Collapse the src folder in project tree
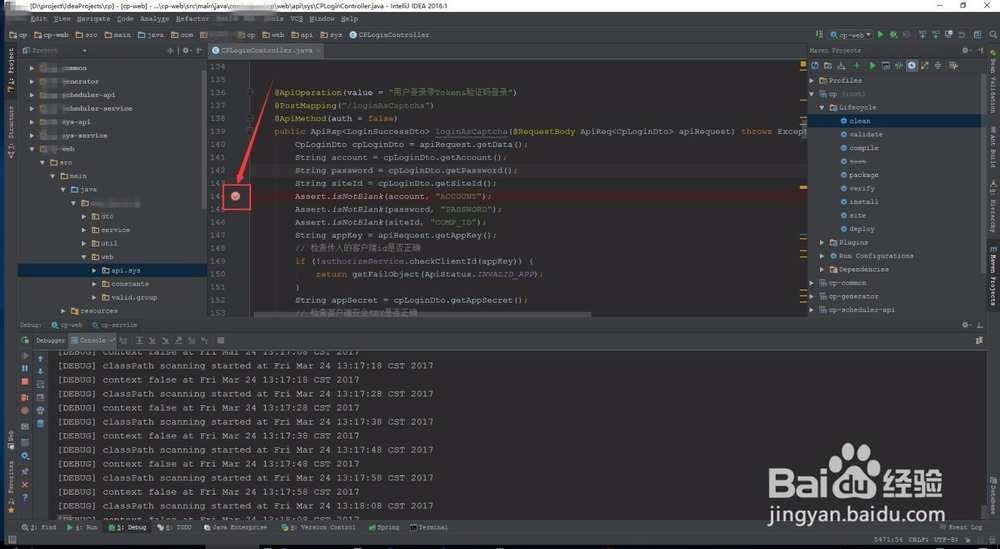The width and height of the screenshot is (1000, 549). tap(42, 163)
